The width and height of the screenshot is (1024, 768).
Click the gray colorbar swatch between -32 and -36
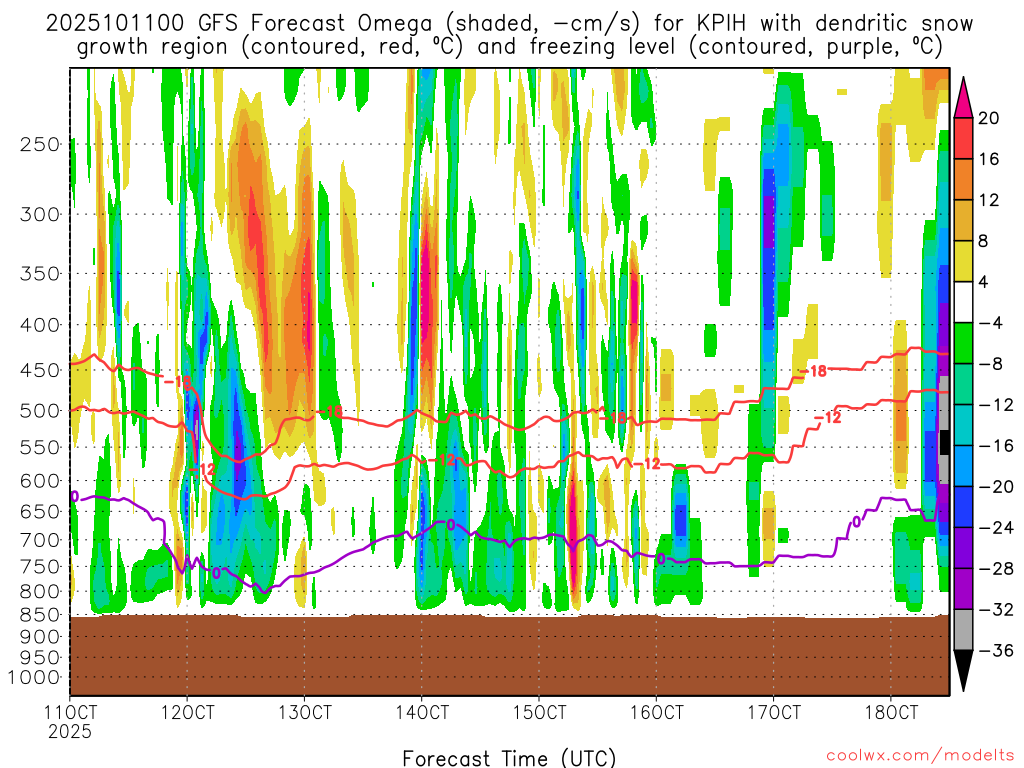tap(963, 630)
